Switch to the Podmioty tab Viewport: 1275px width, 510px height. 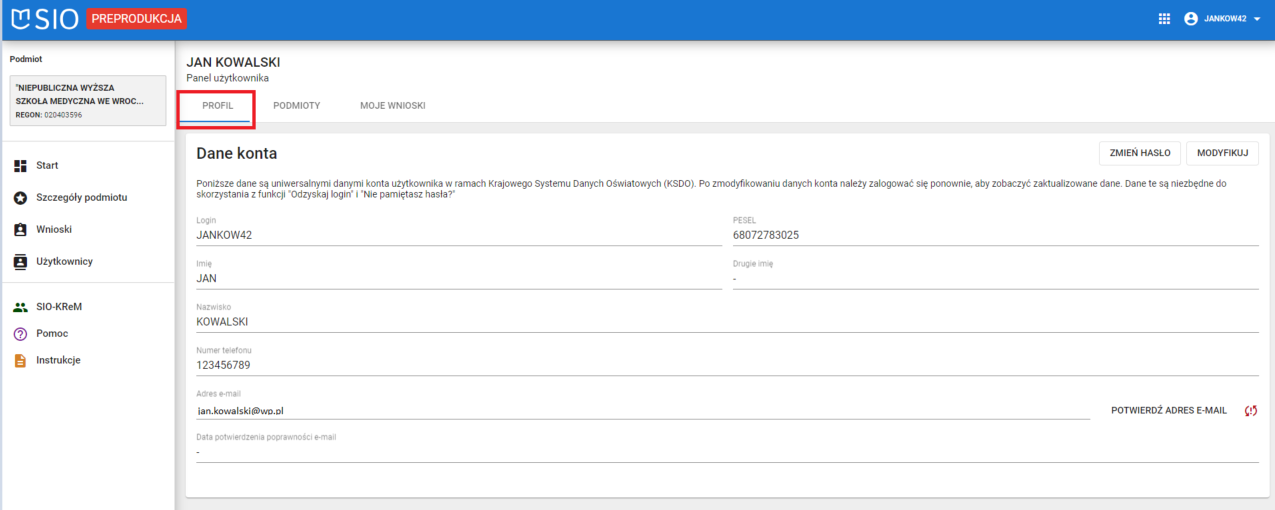pyautogui.click(x=296, y=106)
